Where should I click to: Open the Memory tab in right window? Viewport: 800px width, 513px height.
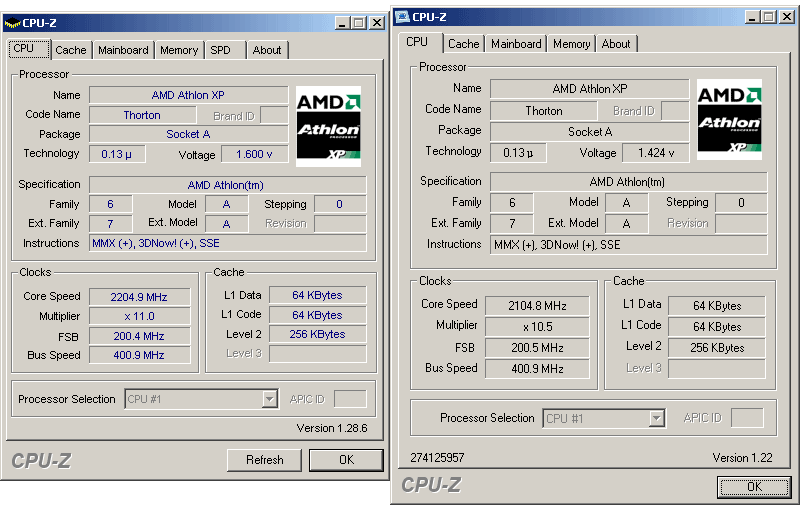click(571, 44)
